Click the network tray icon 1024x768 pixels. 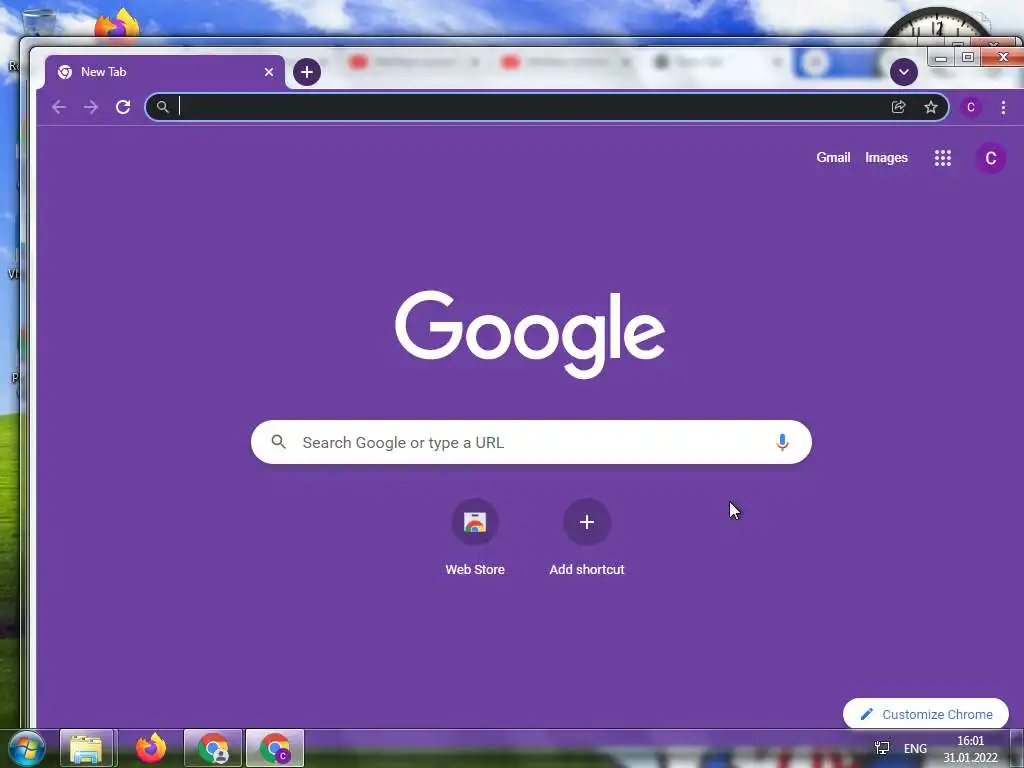882,748
